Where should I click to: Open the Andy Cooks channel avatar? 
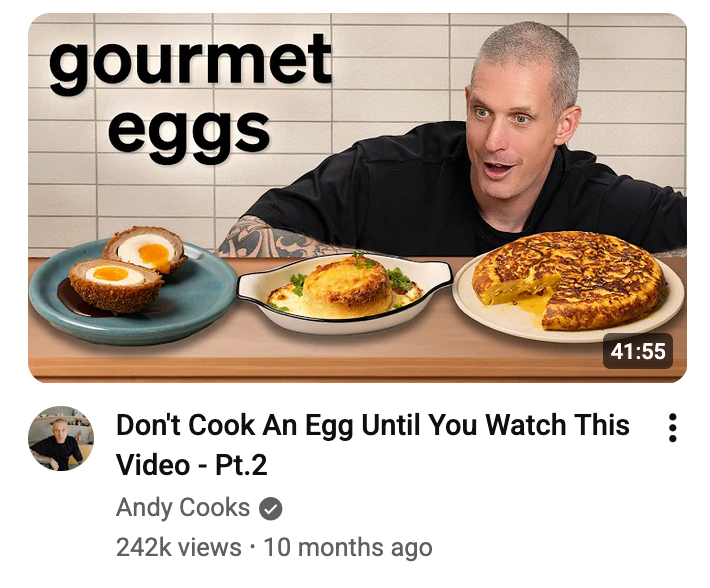[x=61, y=438]
